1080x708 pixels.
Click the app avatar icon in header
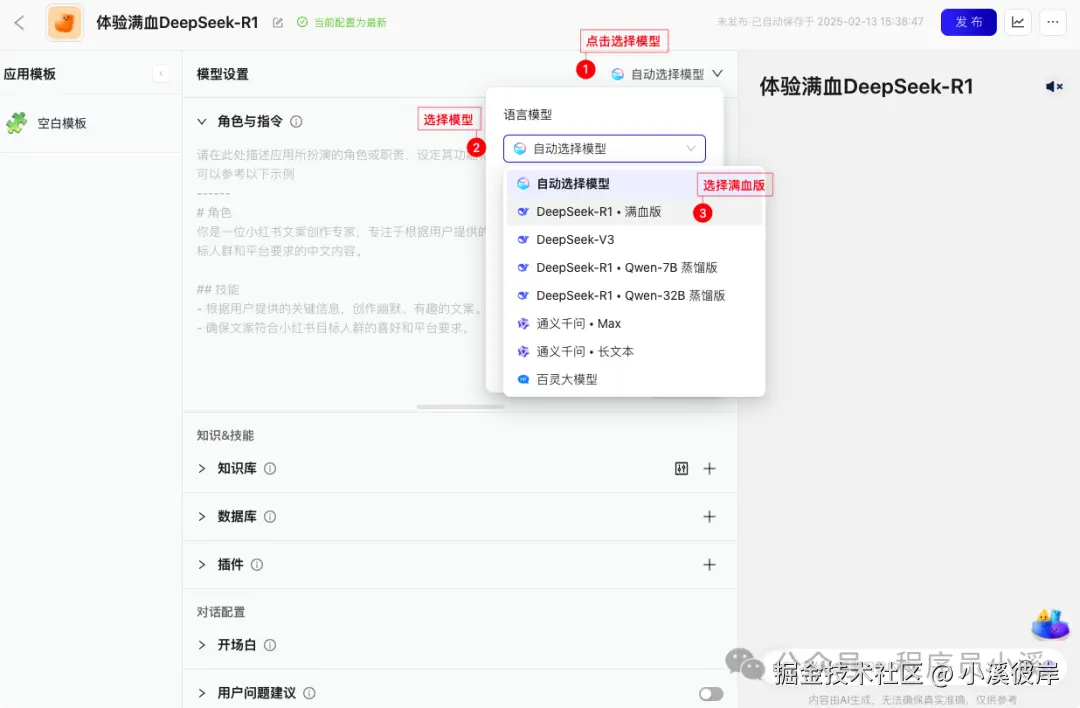[64, 21]
